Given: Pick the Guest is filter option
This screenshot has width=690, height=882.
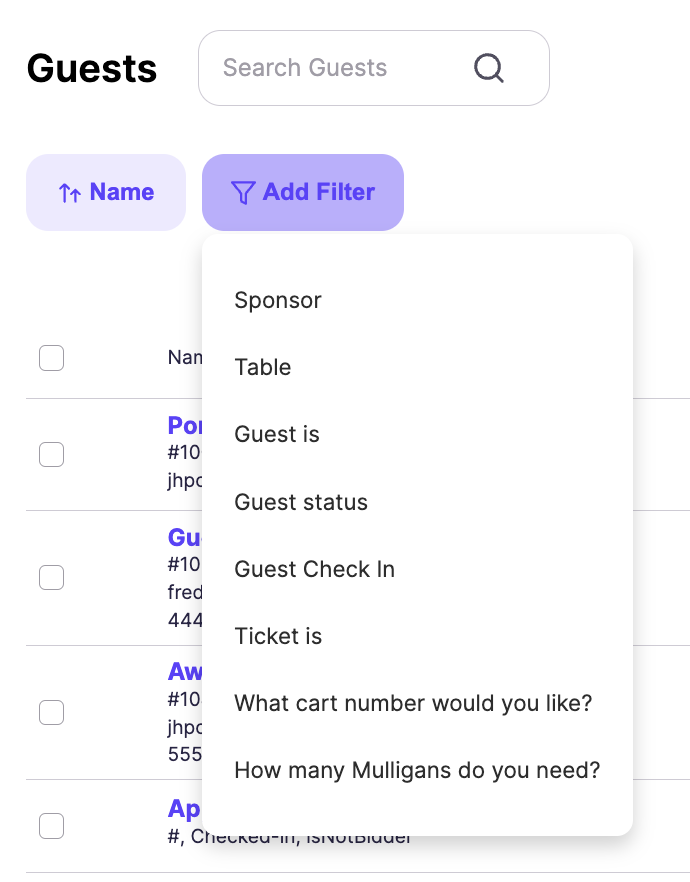Looking at the screenshot, I should click(x=276, y=434).
